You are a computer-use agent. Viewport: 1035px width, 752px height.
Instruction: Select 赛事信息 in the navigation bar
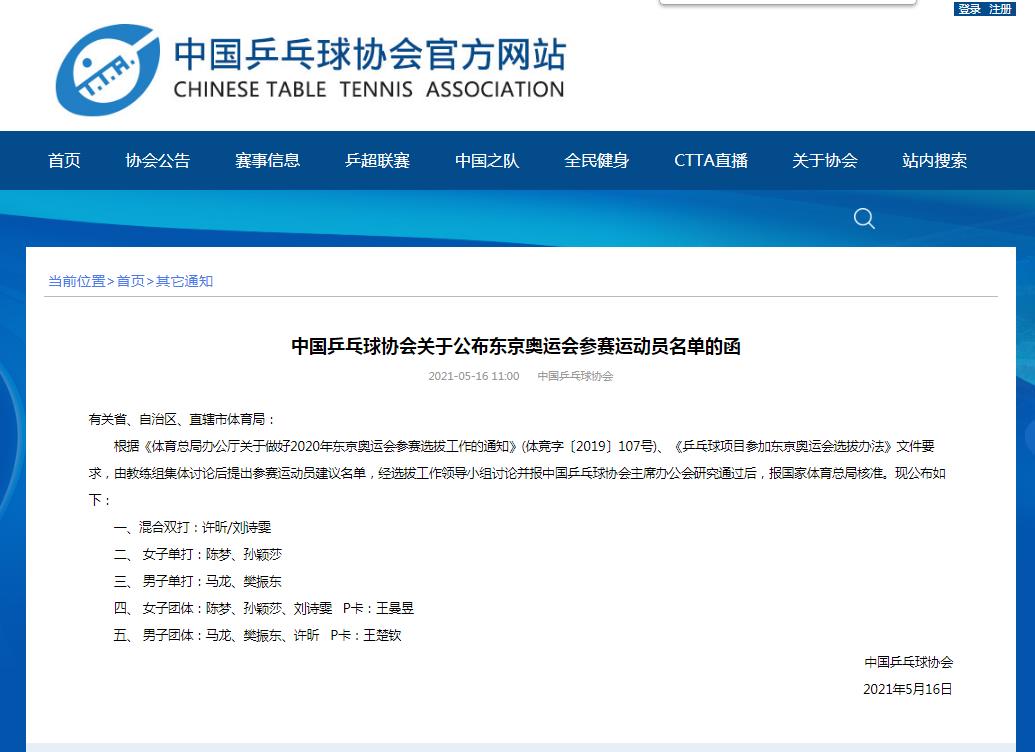point(267,160)
